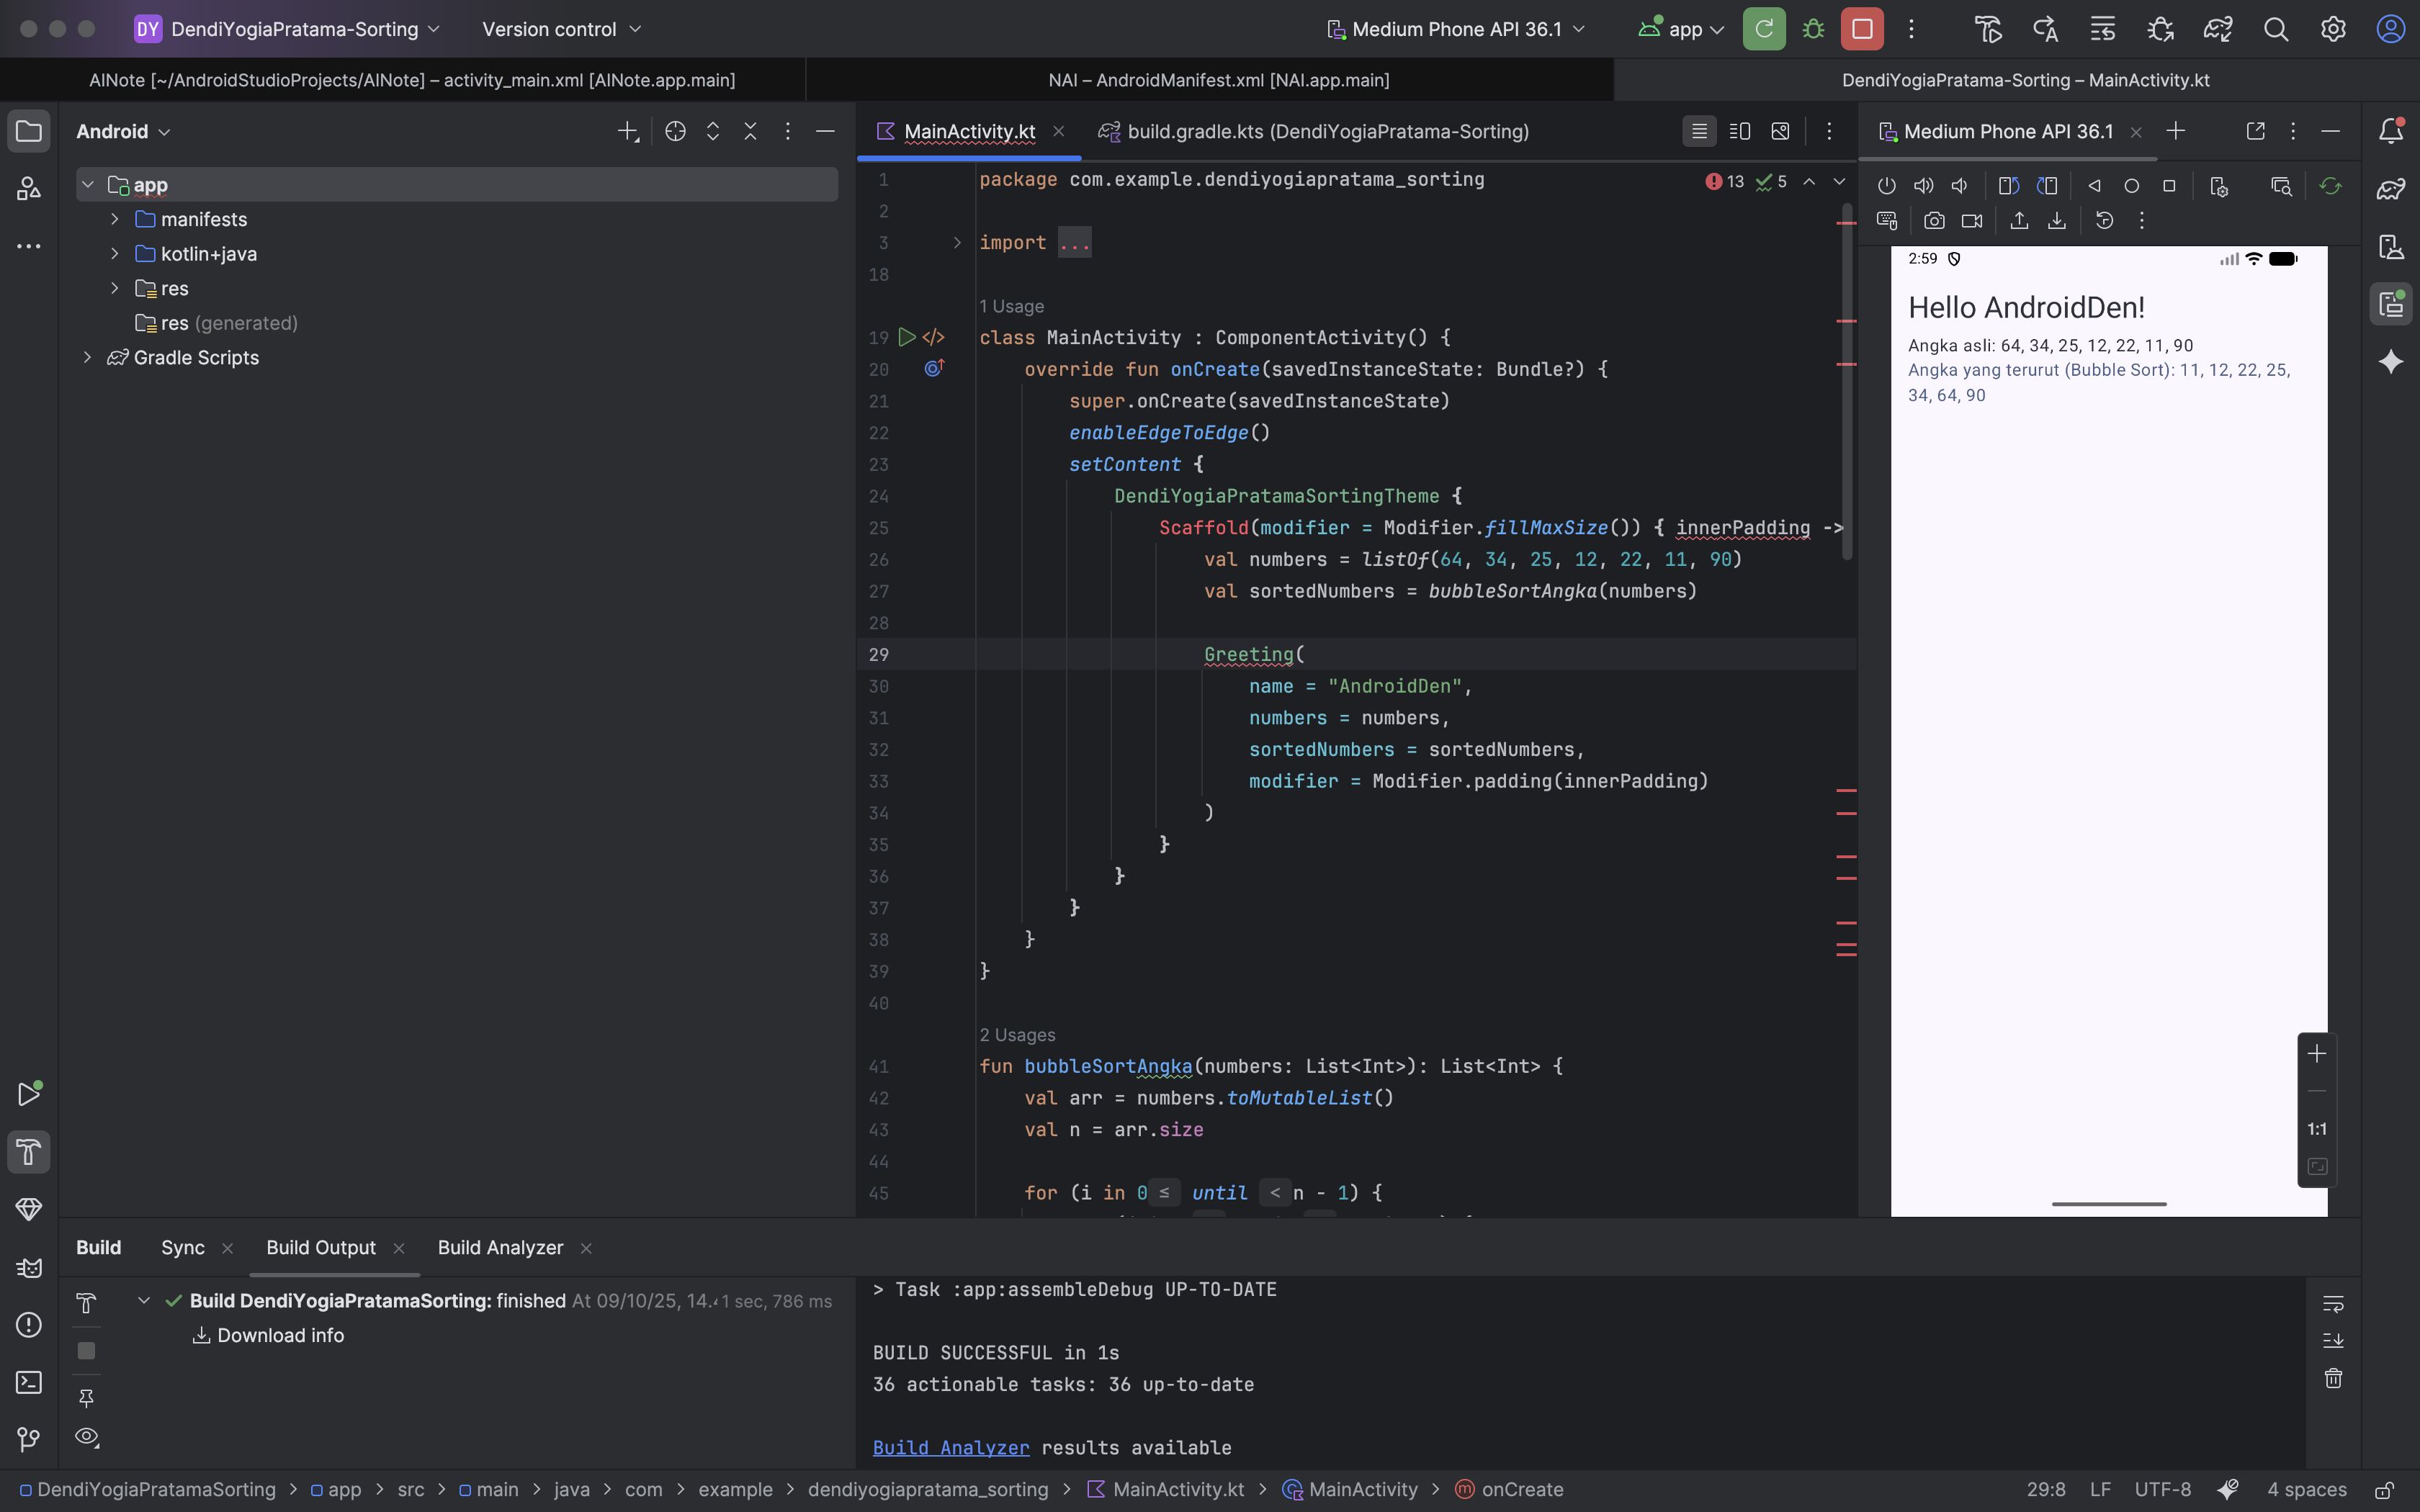
Task: Take emulator screenshot with camera icon
Action: click(1934, 221)
